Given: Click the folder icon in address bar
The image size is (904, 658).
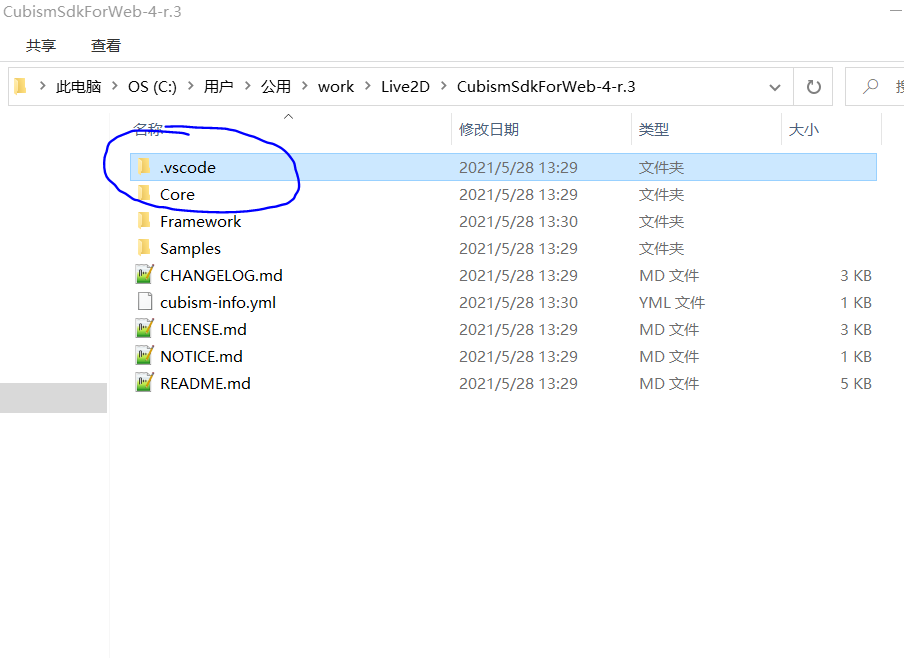Looking at the screenshot, I should coord(20,86).
